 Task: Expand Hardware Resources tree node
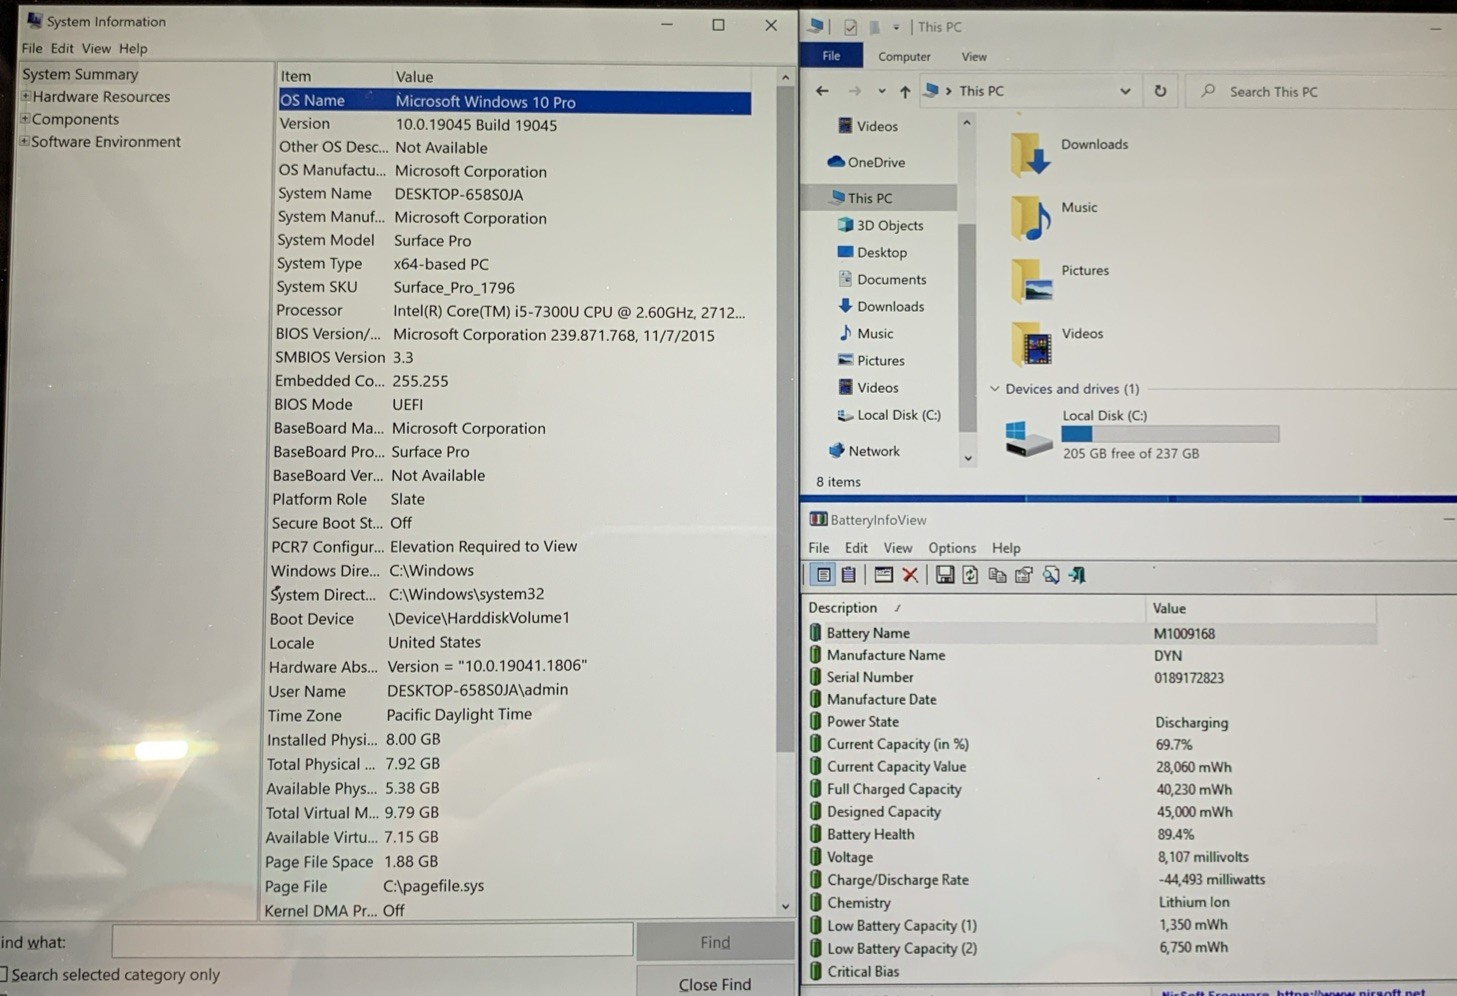25,97
